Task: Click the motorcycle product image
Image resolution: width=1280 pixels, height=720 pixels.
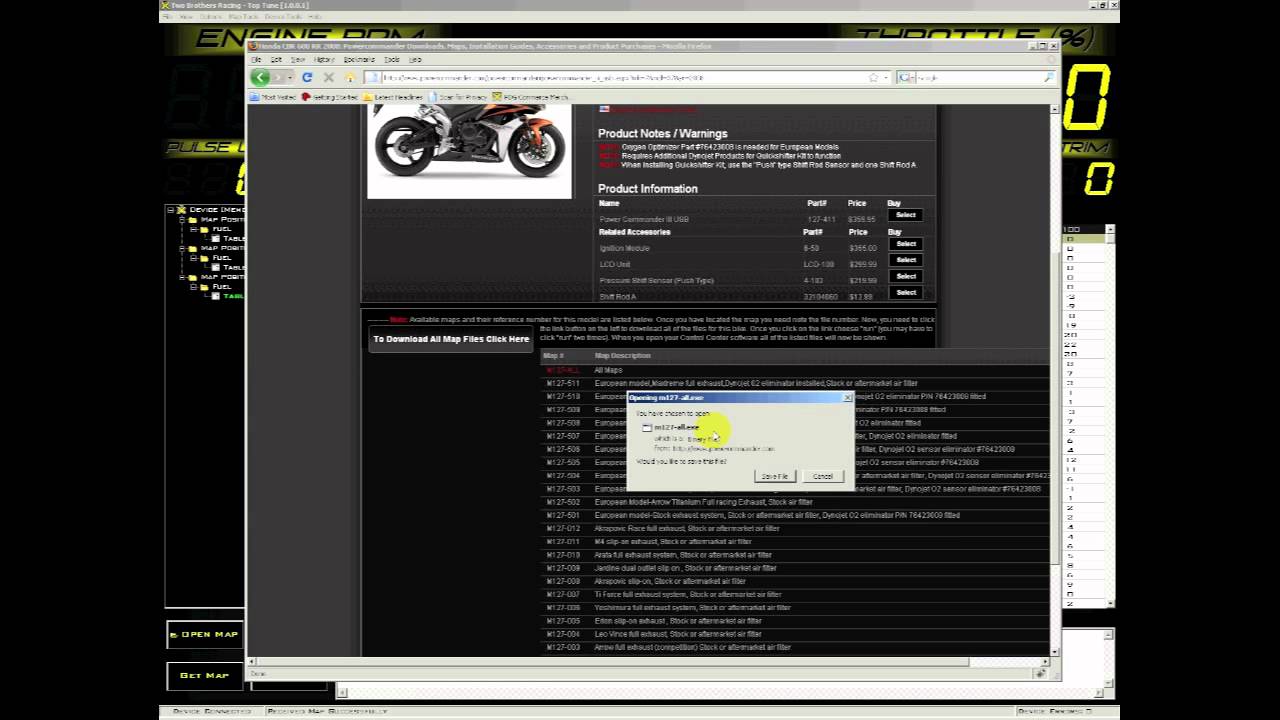Action: 469,152
